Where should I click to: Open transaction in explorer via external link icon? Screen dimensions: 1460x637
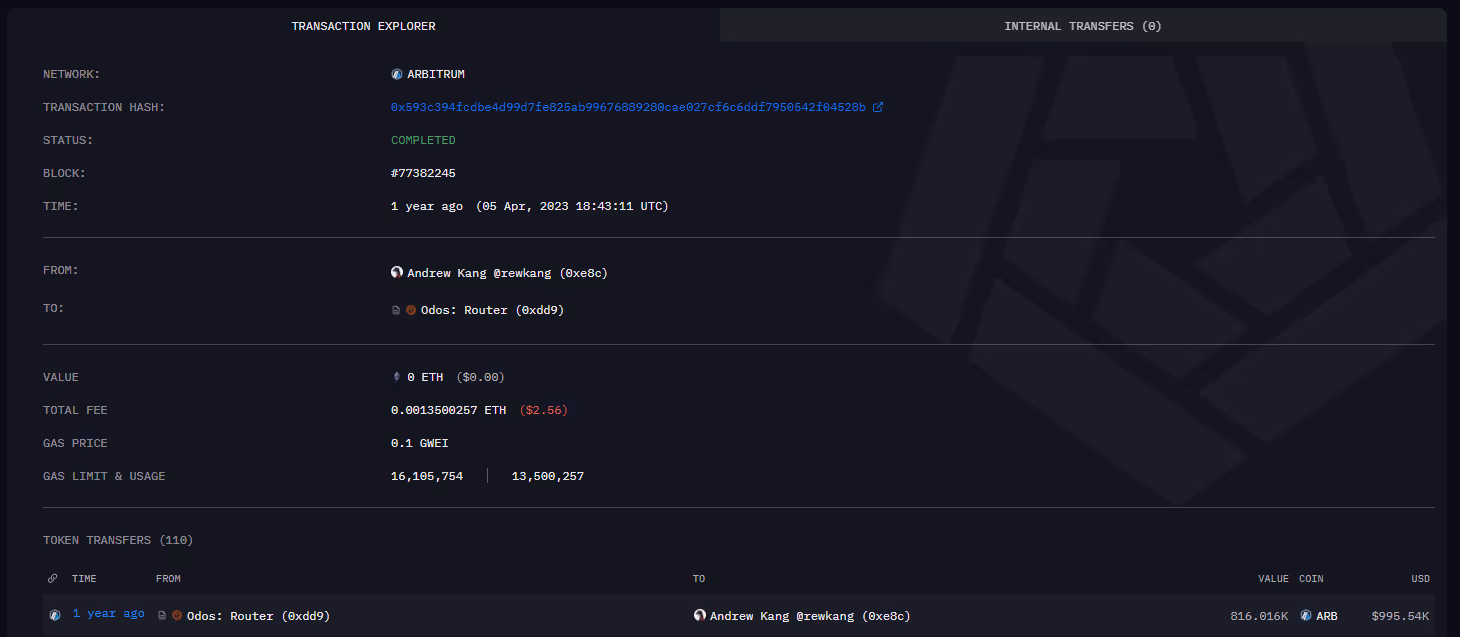pyautogui.click(x=879, y=106)
